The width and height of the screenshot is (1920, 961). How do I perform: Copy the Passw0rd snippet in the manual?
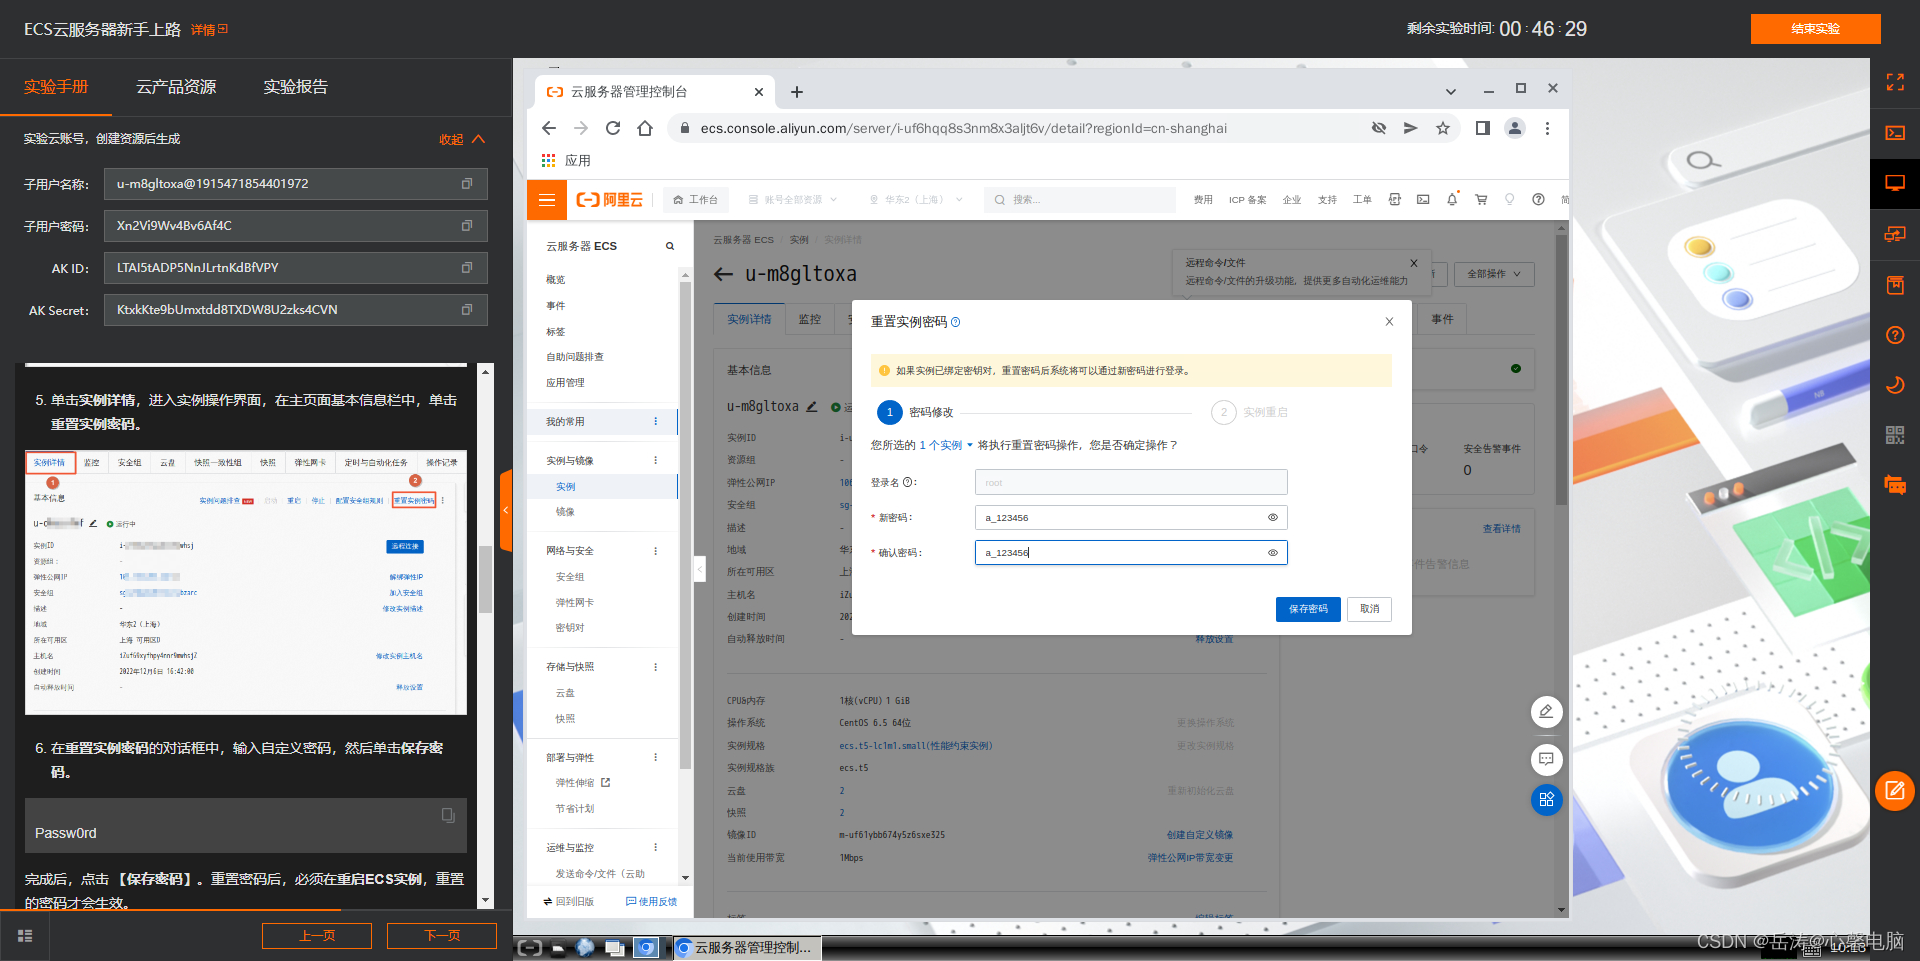pyautogui.click(x=448, y=815)
